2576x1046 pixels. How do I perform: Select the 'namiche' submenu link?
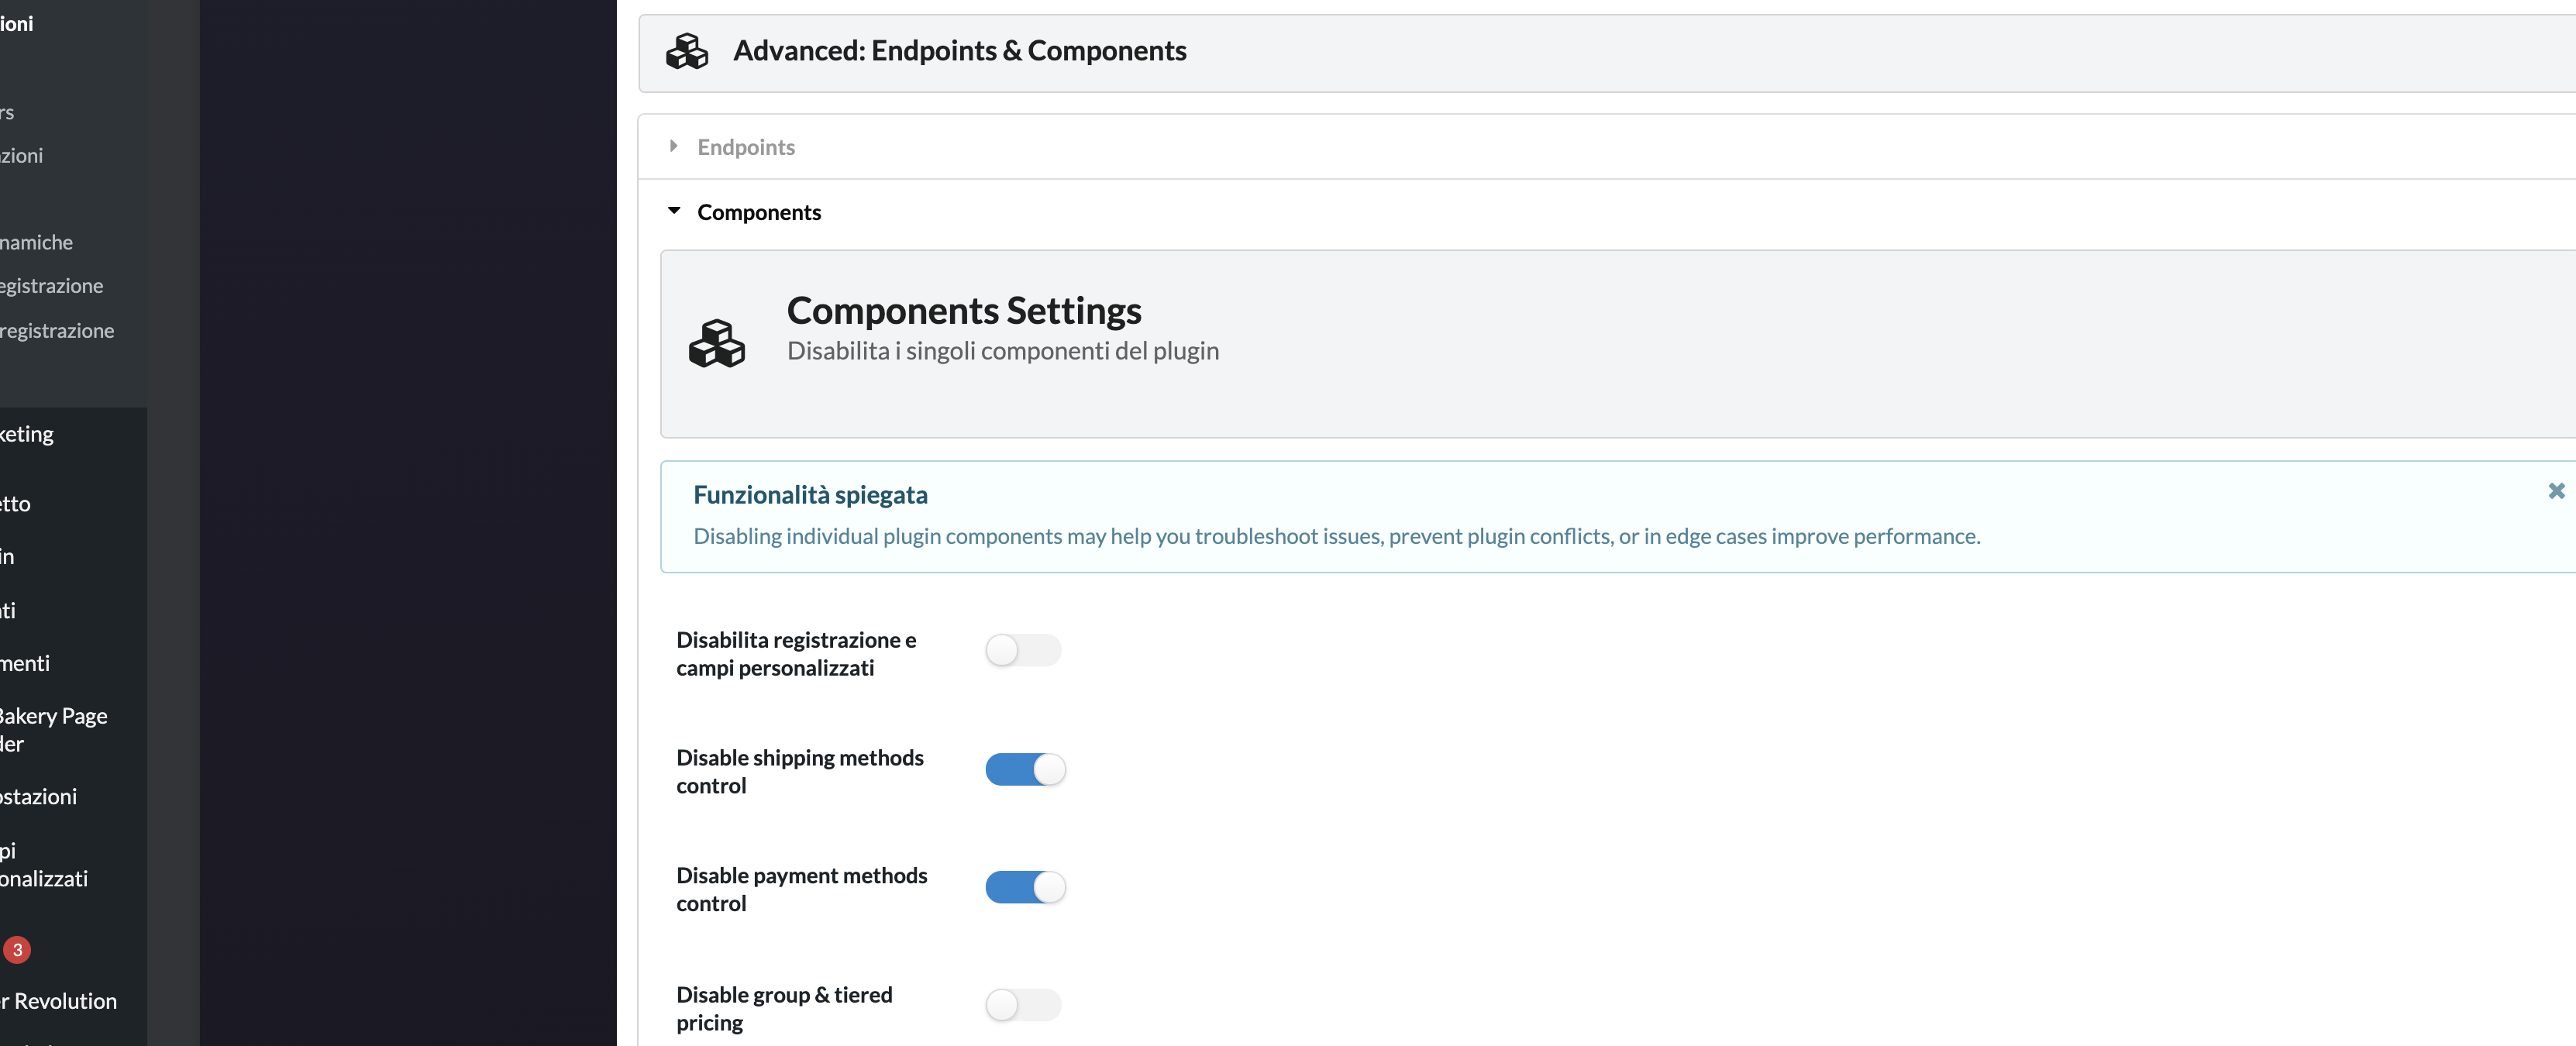pyautogui.click(x=37, y=242)
